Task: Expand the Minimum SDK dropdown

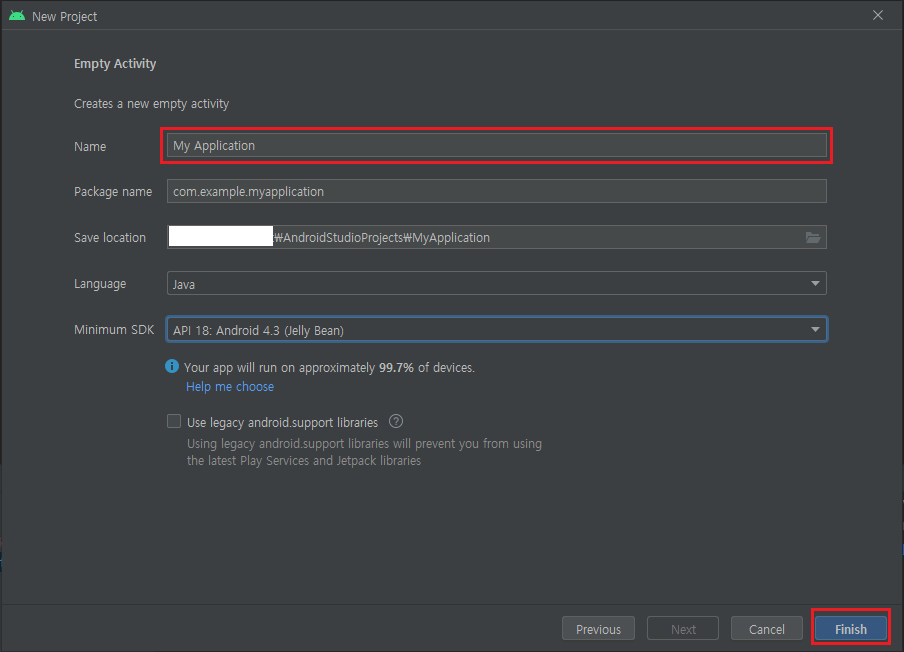Action: [496, 330]
